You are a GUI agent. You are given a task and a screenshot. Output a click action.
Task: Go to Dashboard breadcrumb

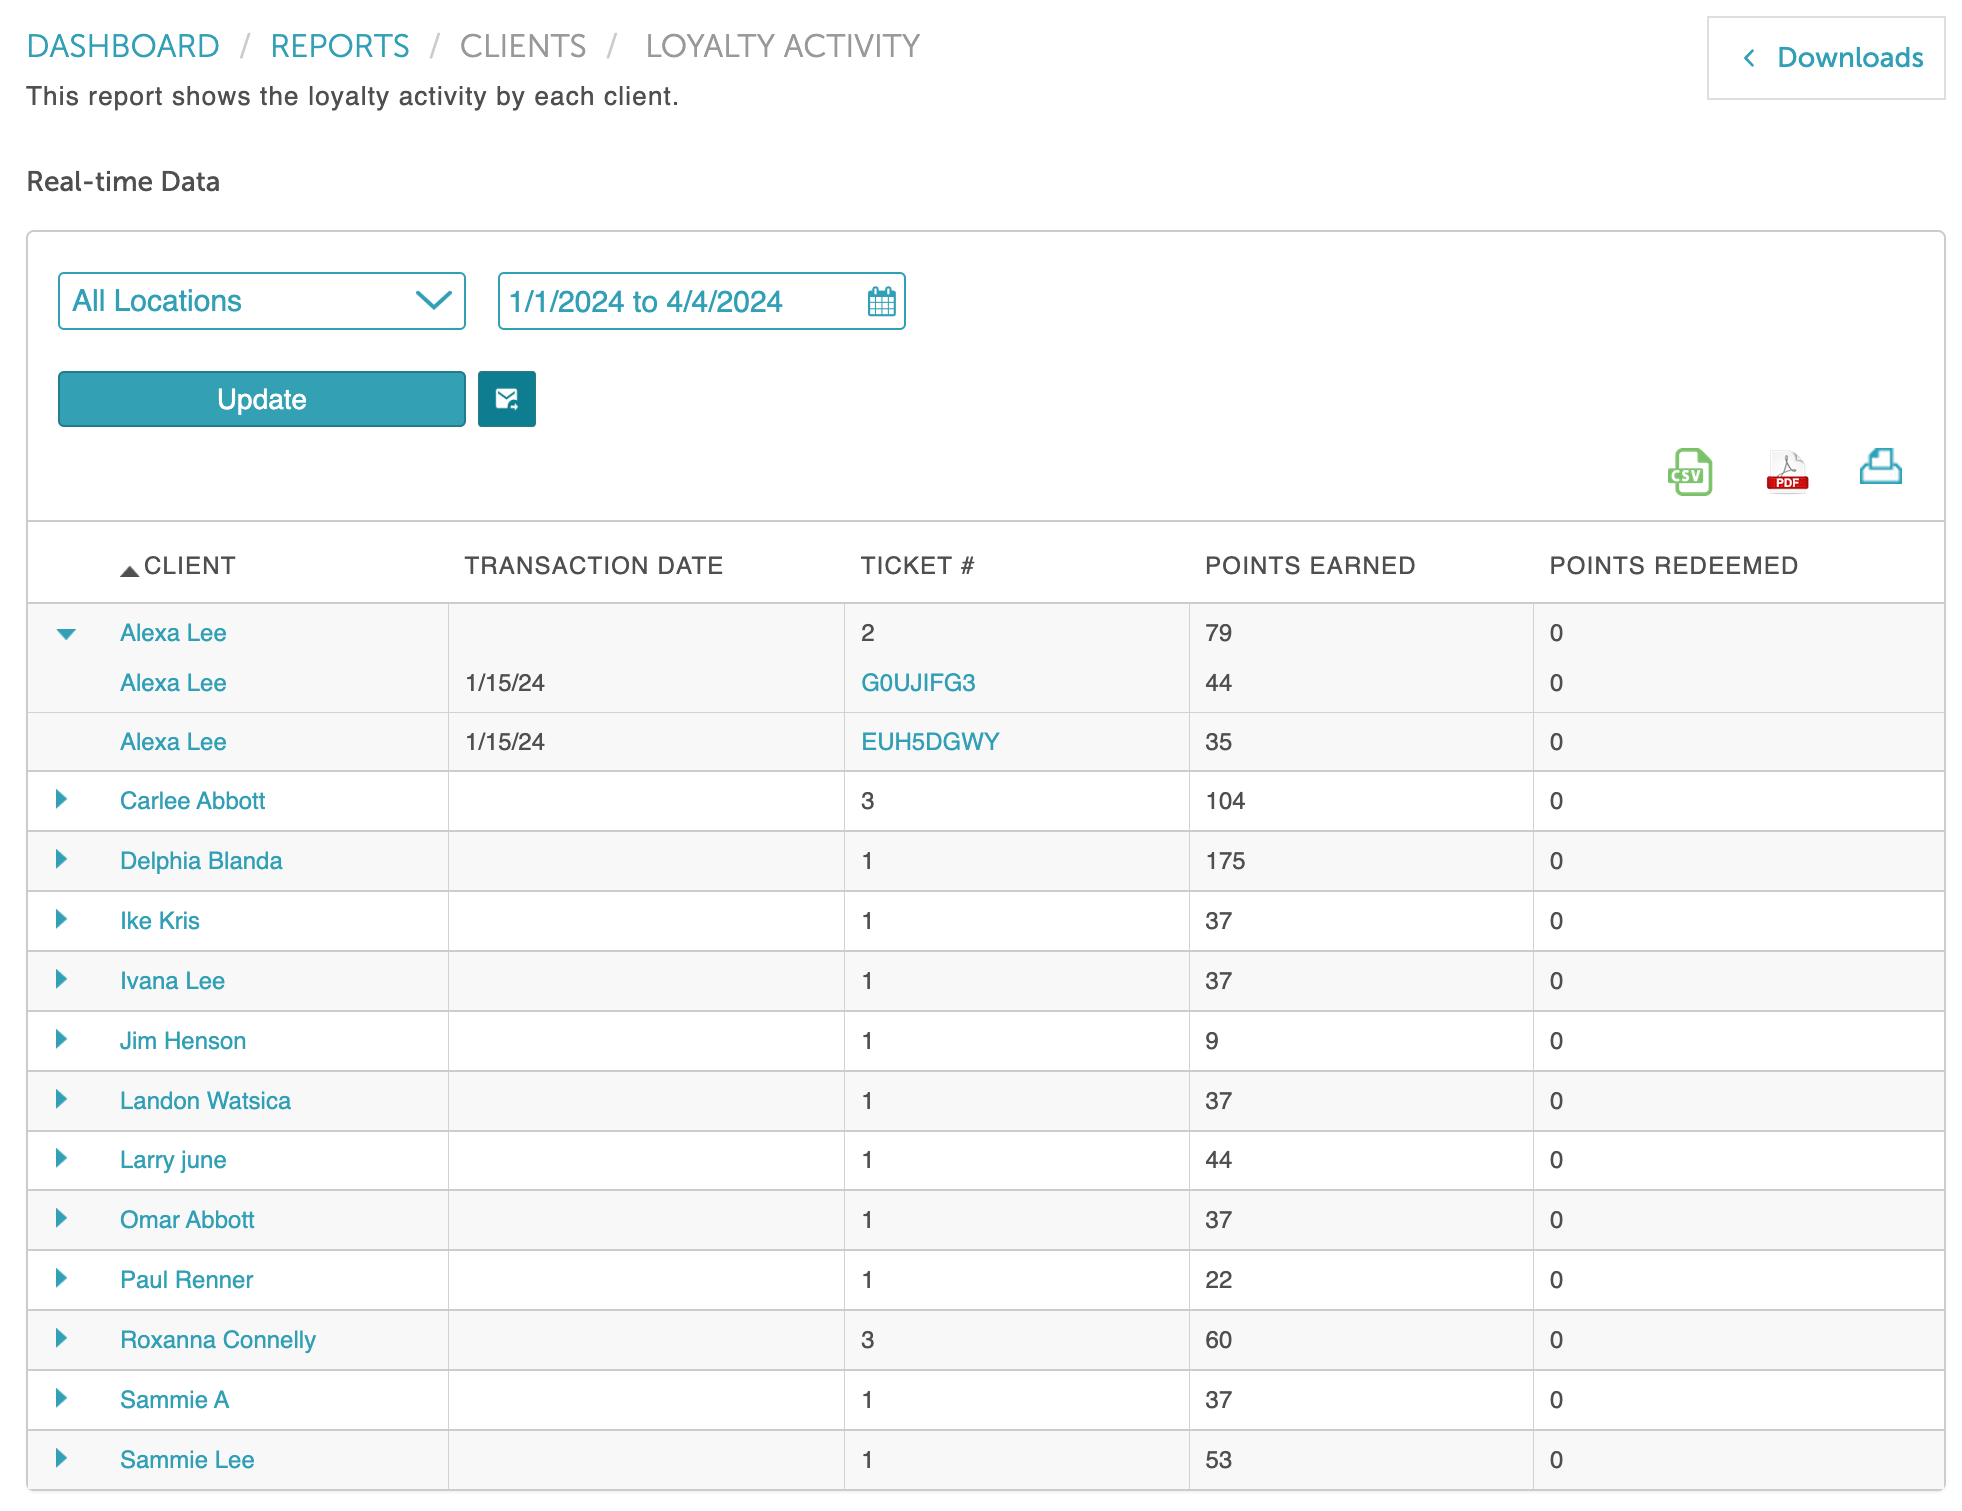123,46
